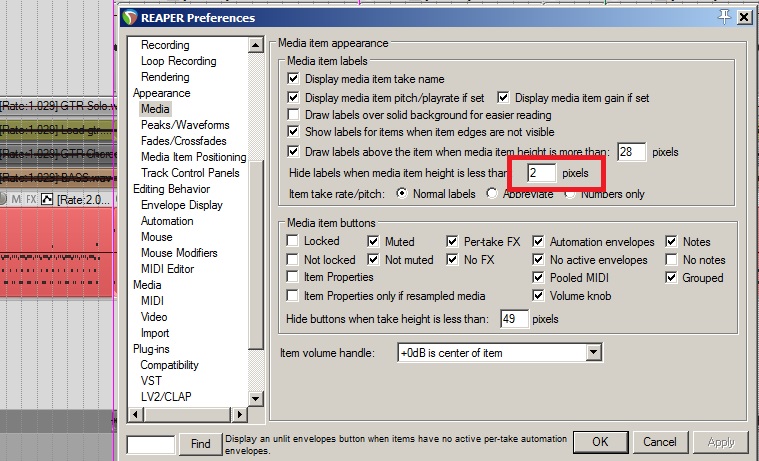The height and width of the screenshot is (461, 759).
Task: Toggle Show labels when item edges not visible
Action: [293, 132]
